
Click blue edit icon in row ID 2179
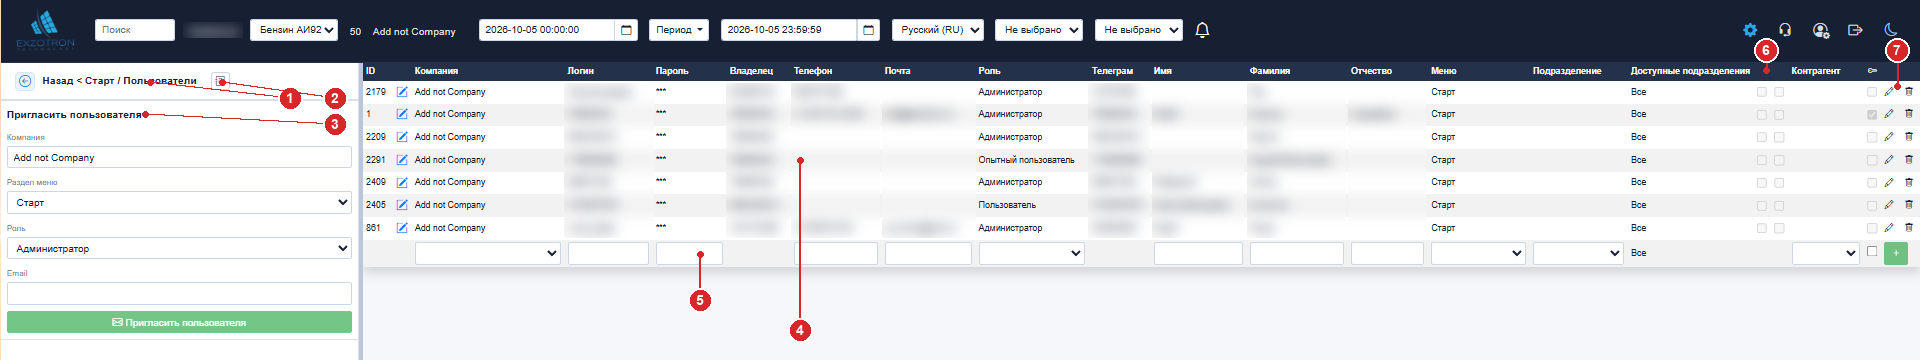[x=402, y=92]
